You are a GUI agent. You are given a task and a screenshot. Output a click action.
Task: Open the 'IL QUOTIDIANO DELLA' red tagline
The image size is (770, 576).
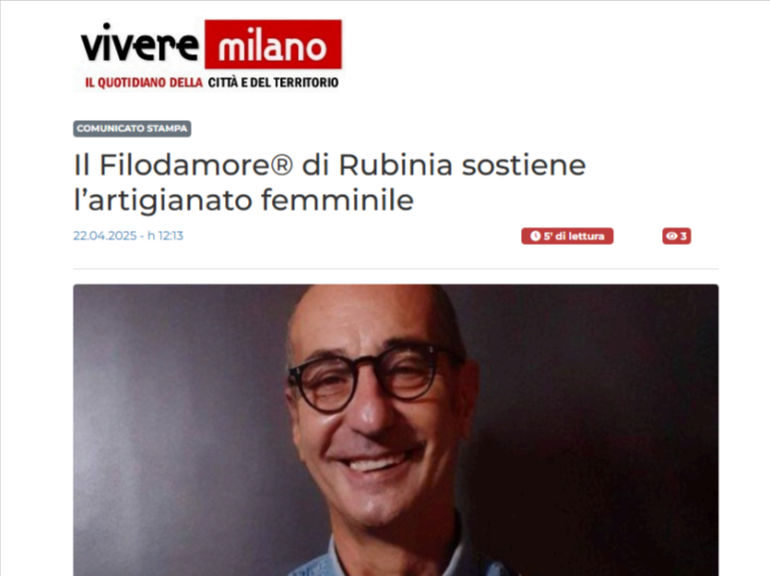pos(144,82)
